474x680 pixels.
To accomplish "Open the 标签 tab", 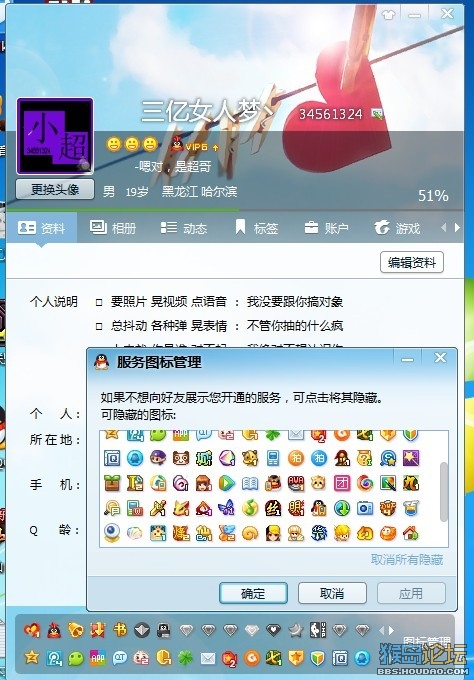I will click(x=256, y=227).
